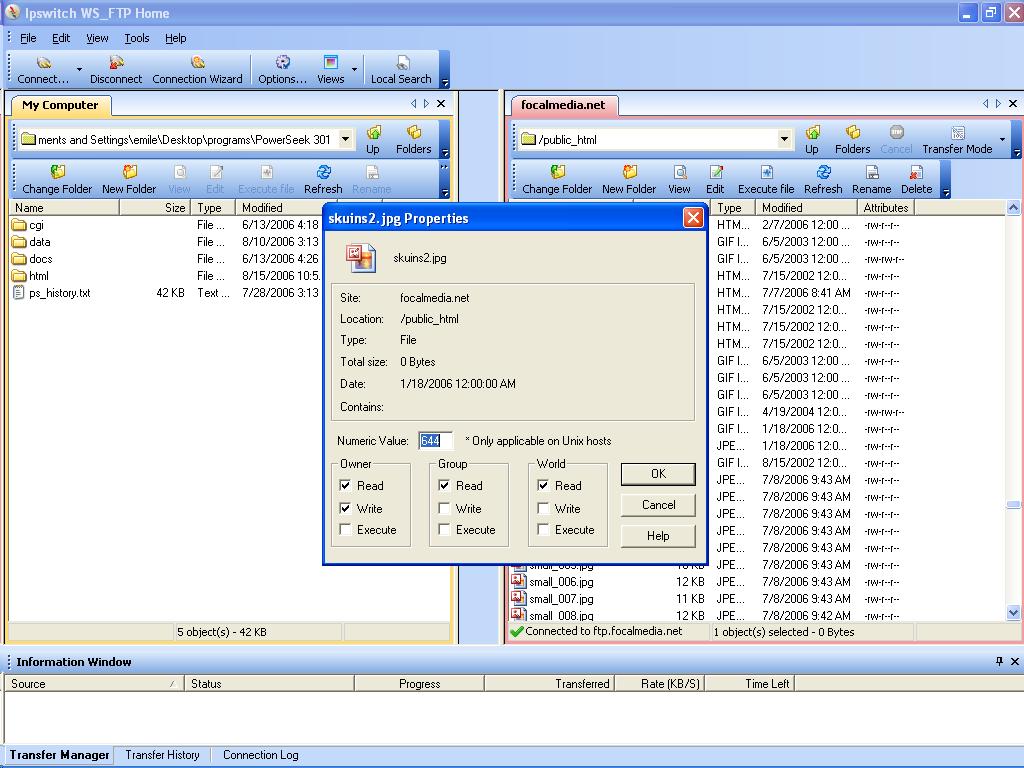The width and height of the screenshot is (1024, 768).
Task: Open the File menu
Action: tap(28, 38)
